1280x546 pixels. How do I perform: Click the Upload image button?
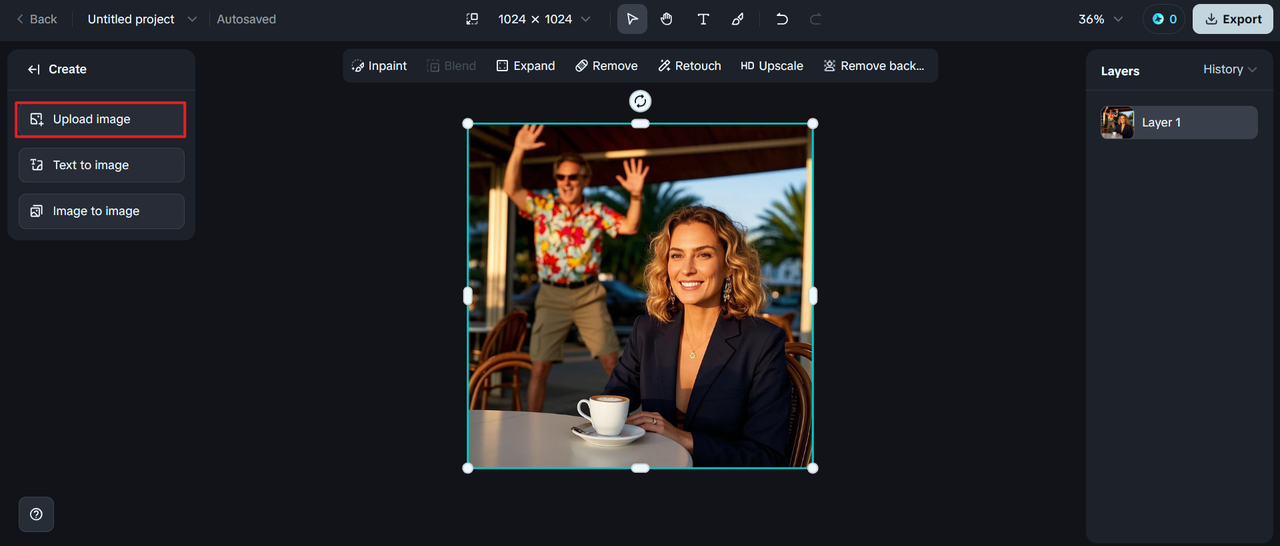click(x=101, y=119)
